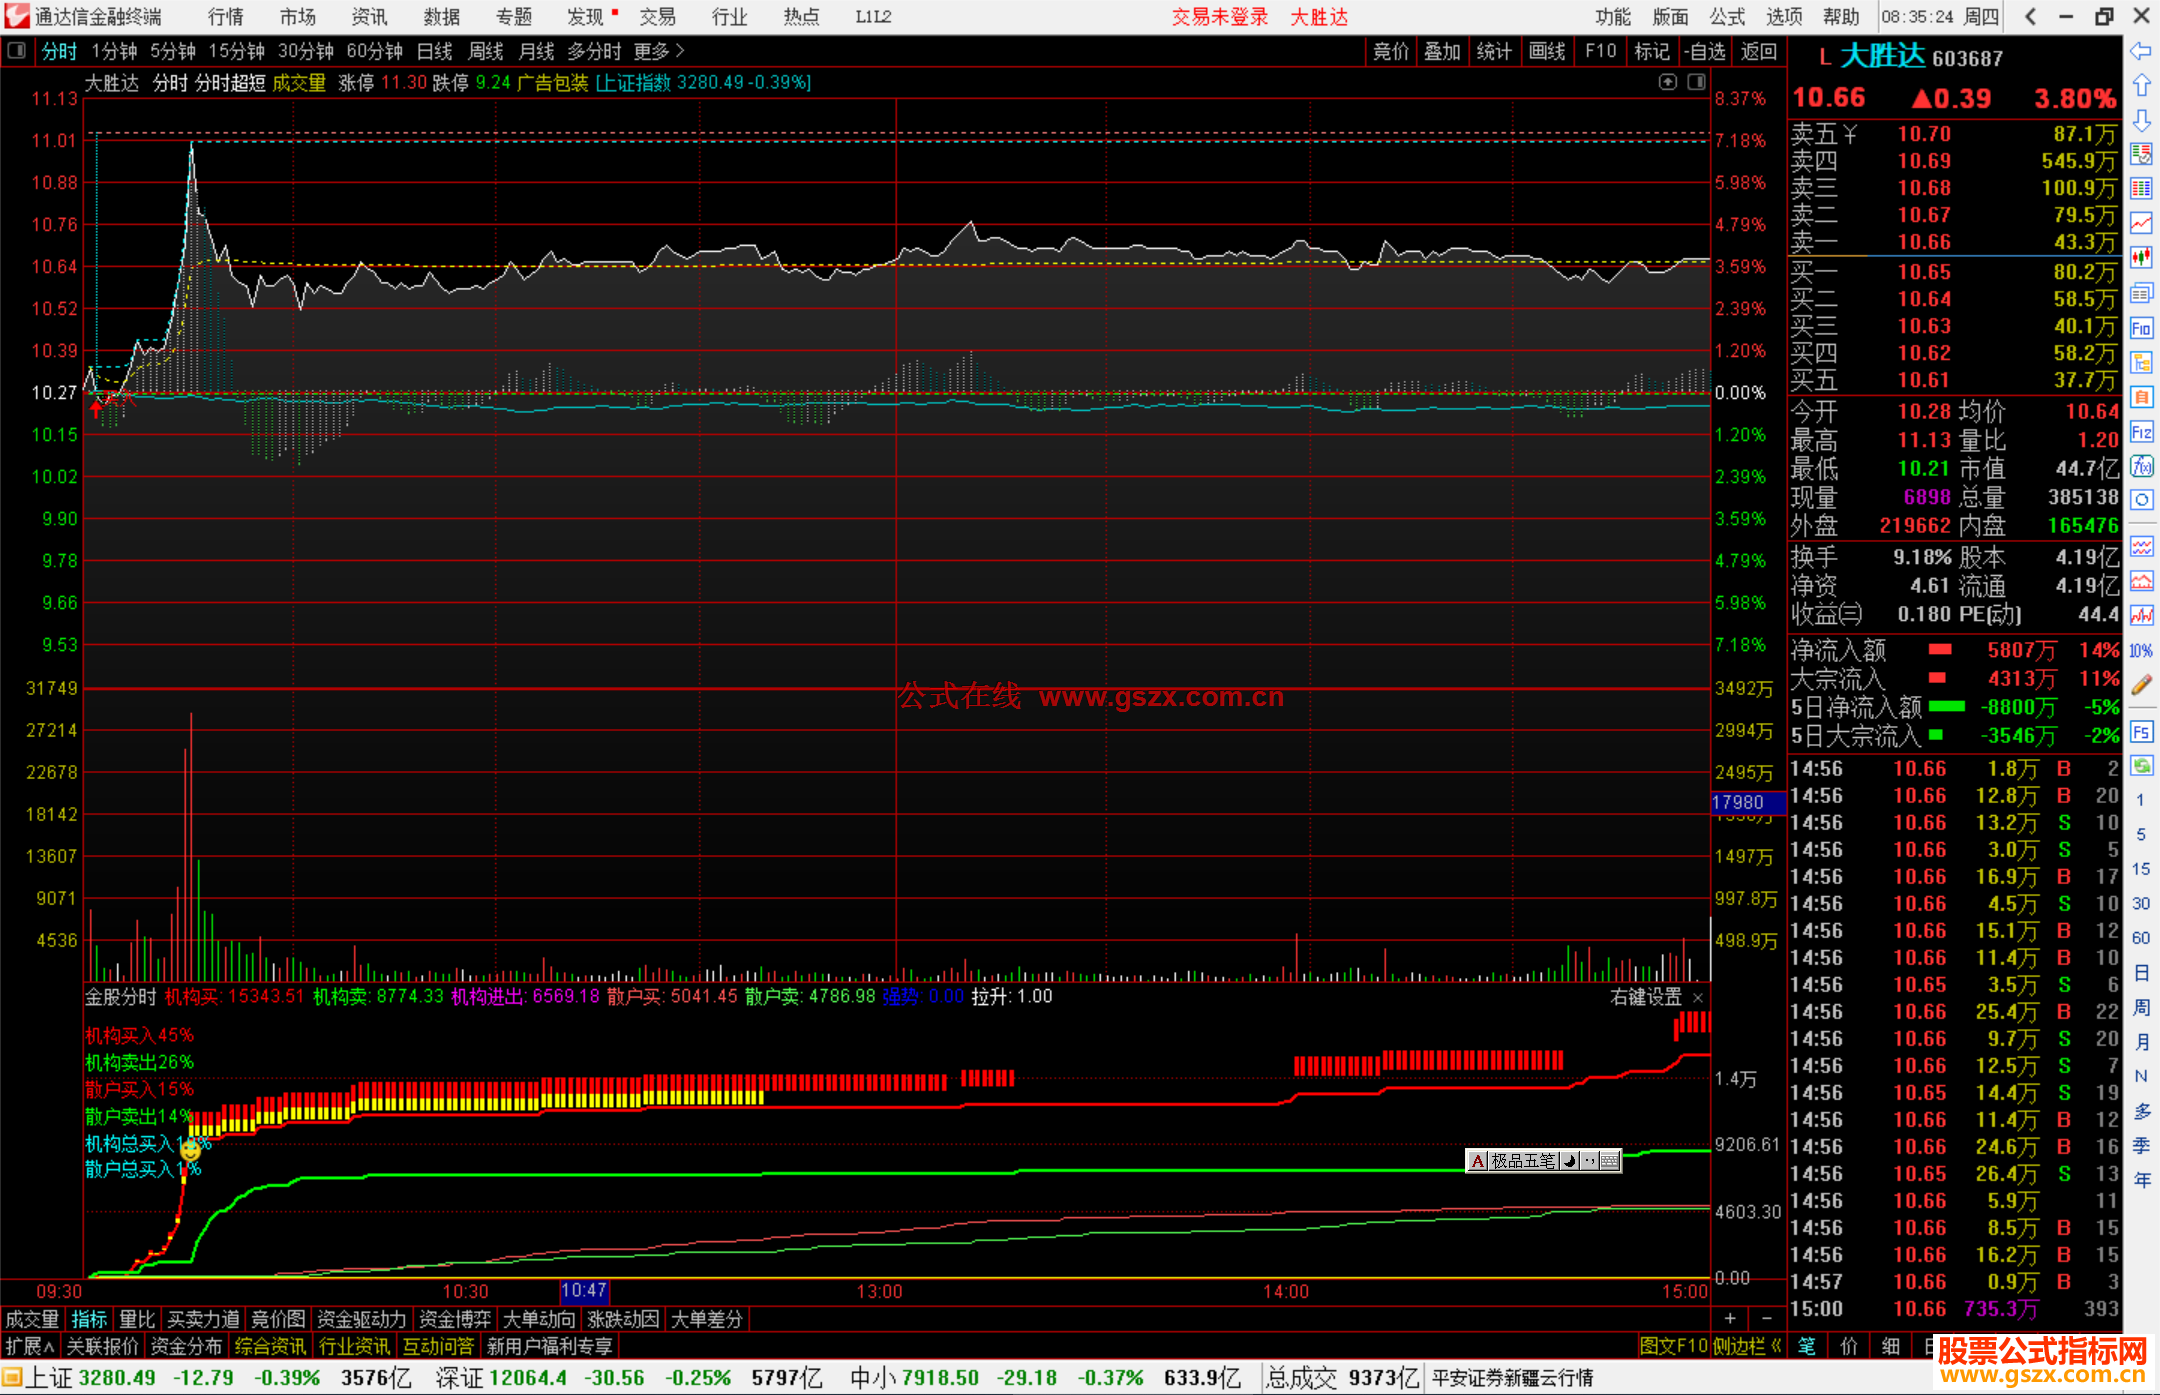
Task: Open the candlestick chart sidebar icon
Action: click(x=2141, y=258)
